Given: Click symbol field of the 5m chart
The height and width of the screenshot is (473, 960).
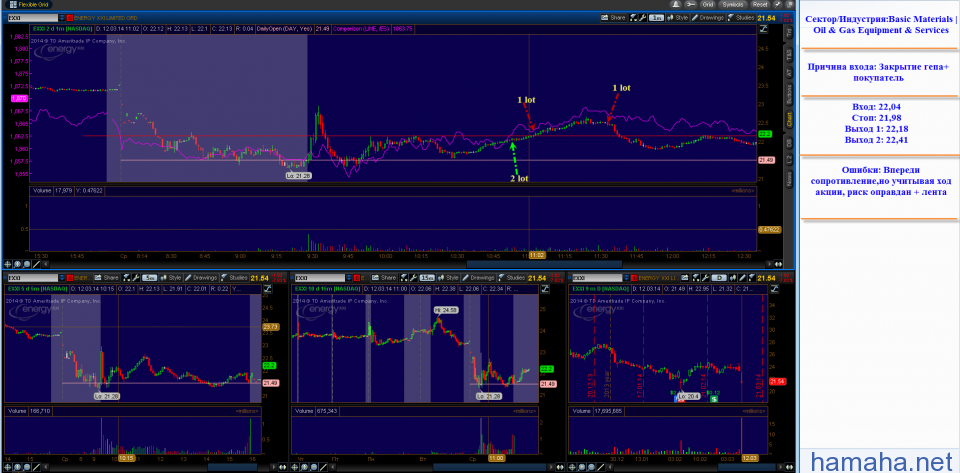Looking at the screenshot, I should tap(33, 278).
